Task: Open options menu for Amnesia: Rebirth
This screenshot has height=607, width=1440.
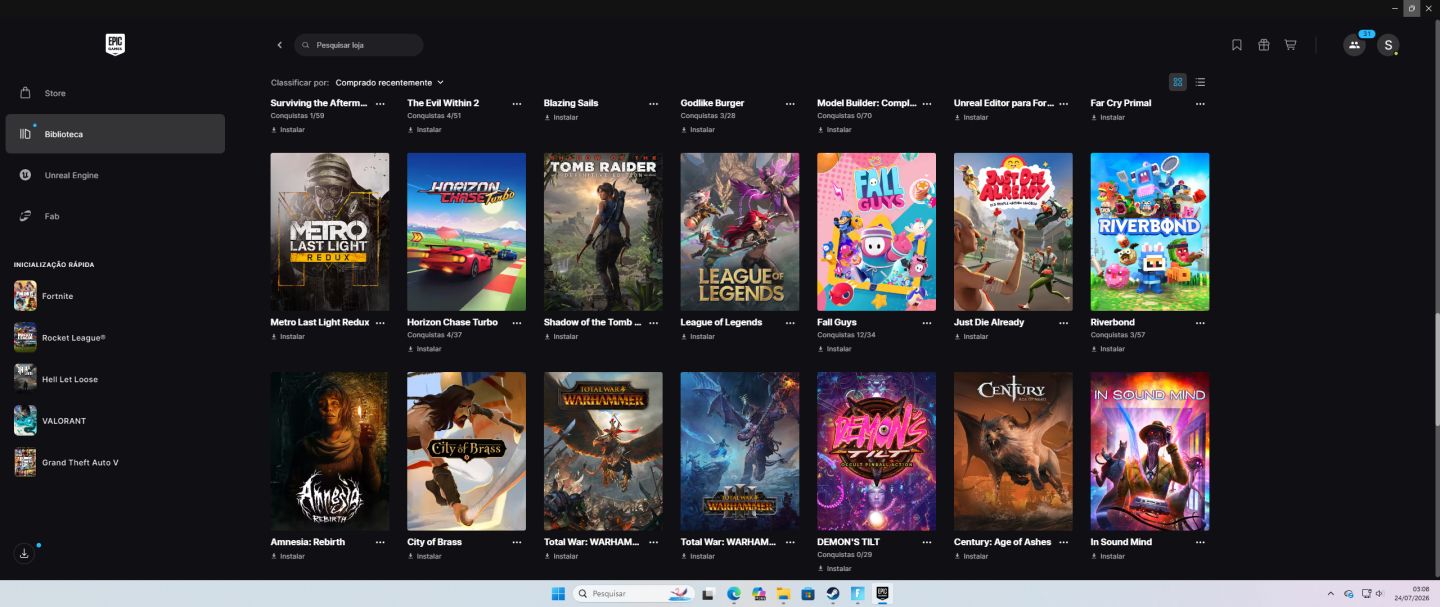Action: click(x=380, y=542)
